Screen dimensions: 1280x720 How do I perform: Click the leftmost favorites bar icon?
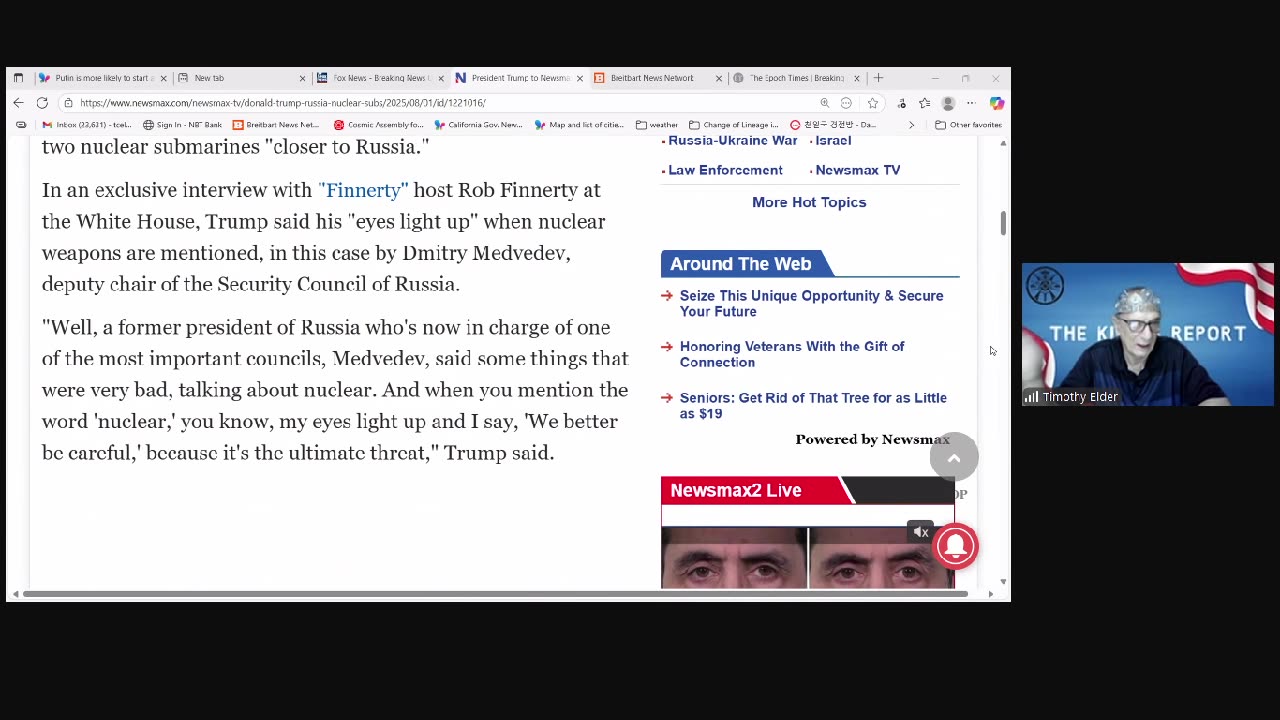tap(21, 125)
